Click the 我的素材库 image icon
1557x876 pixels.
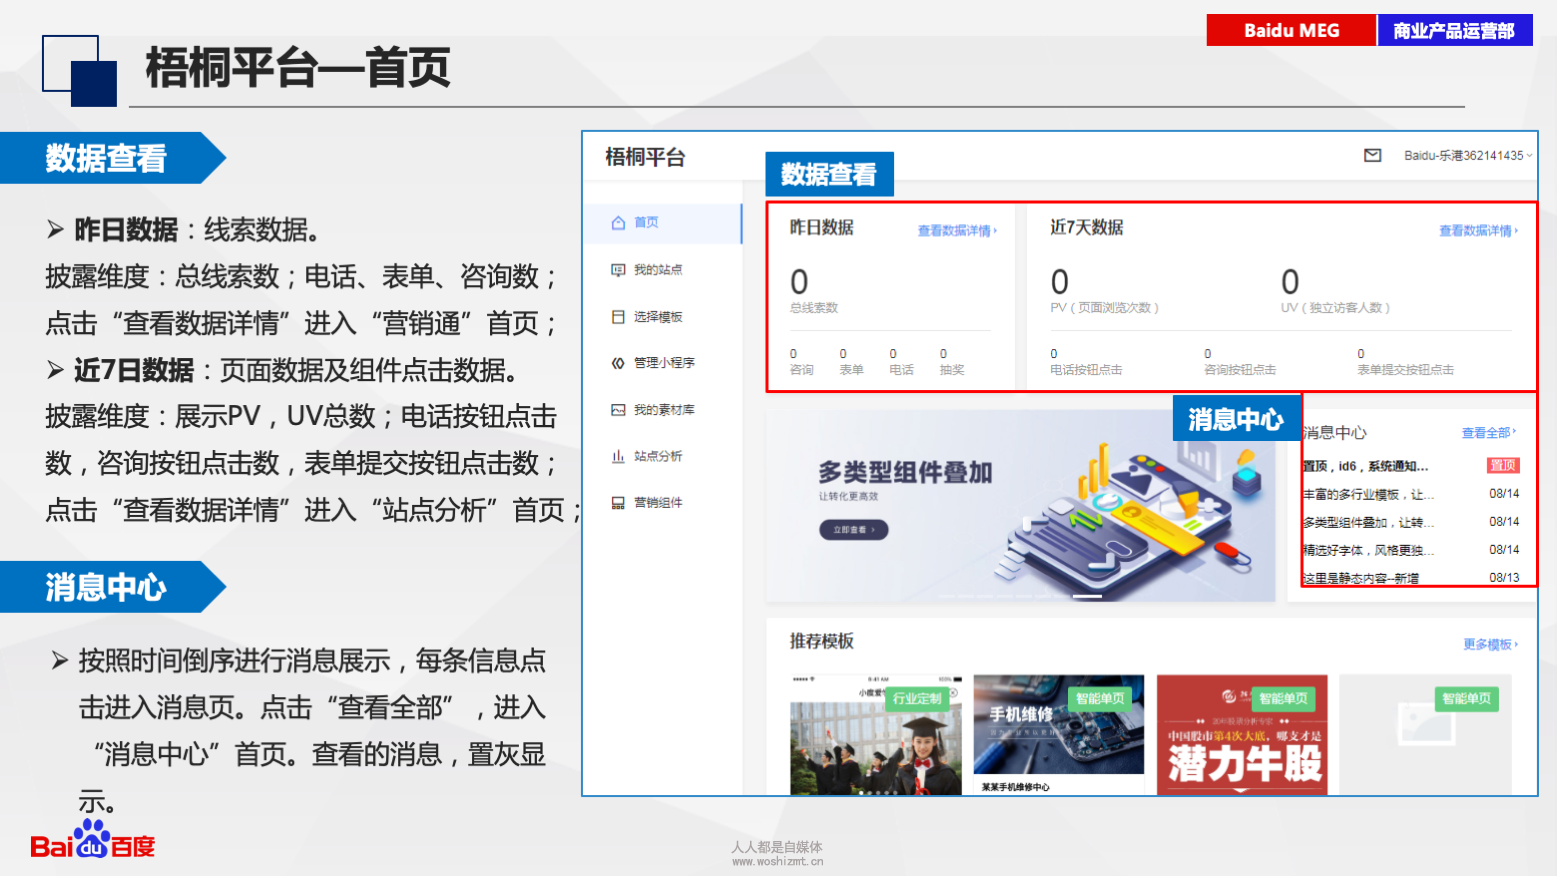[618, 410]
